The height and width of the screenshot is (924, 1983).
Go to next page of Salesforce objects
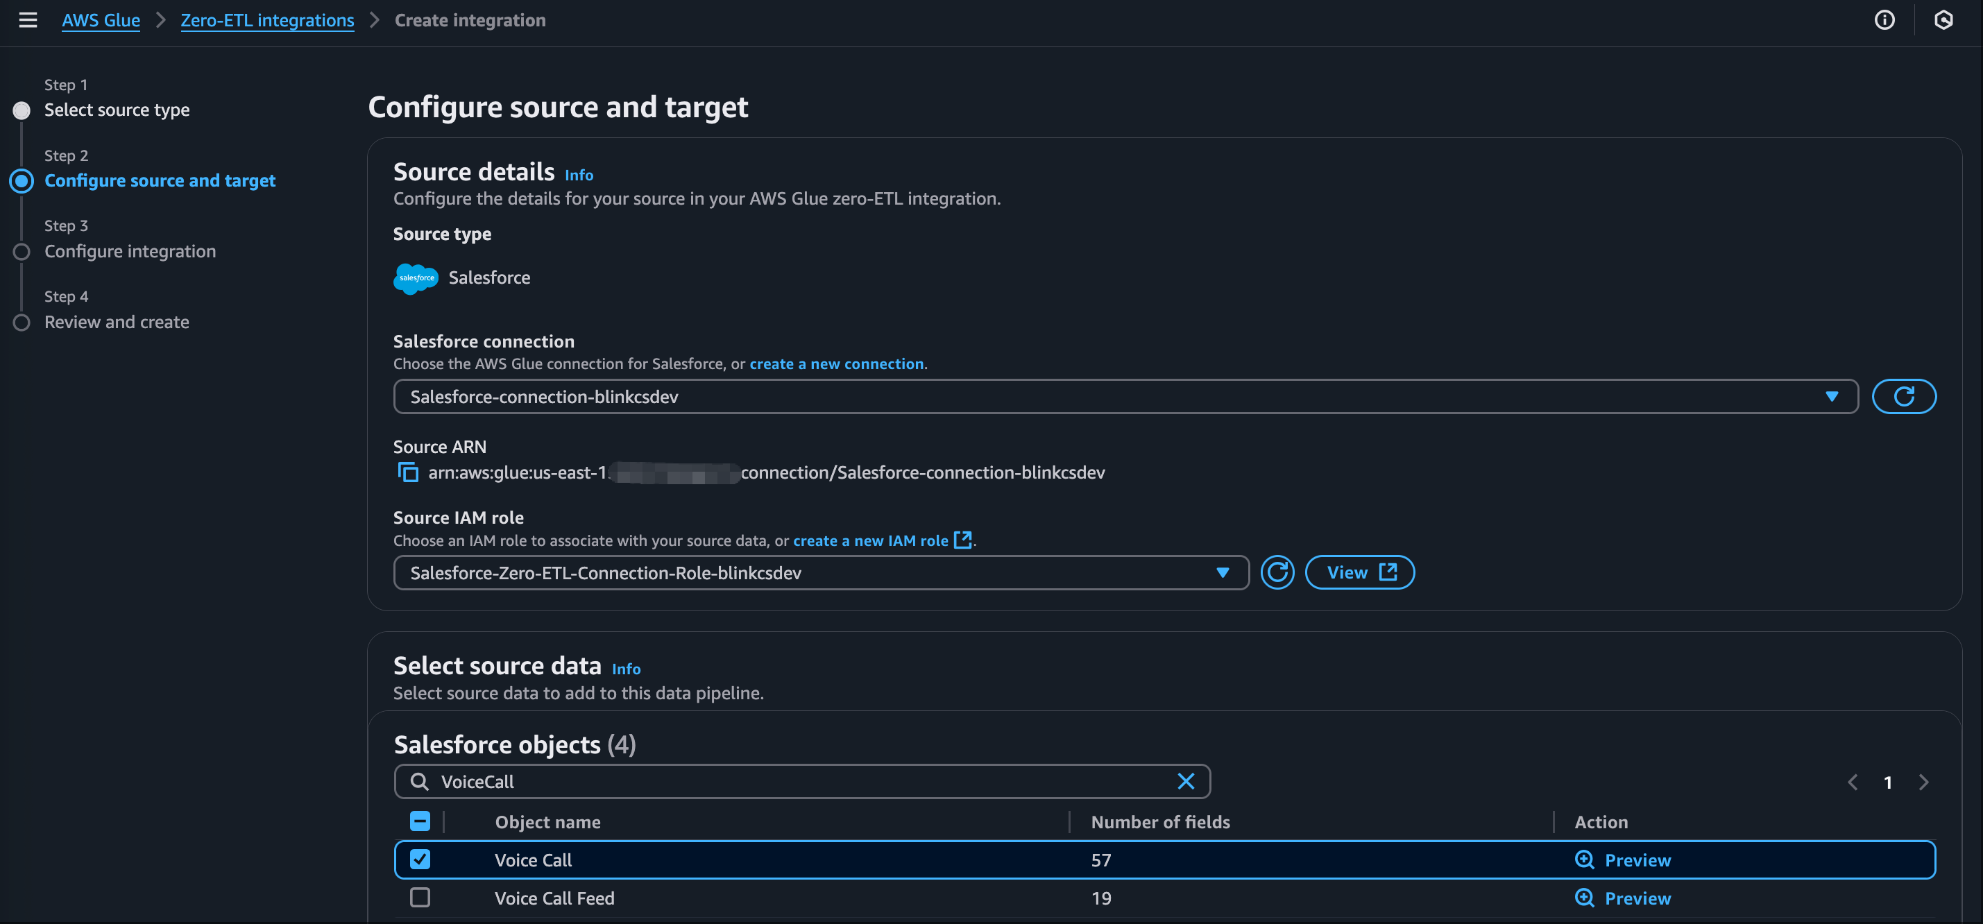(x=1923, y=782)
